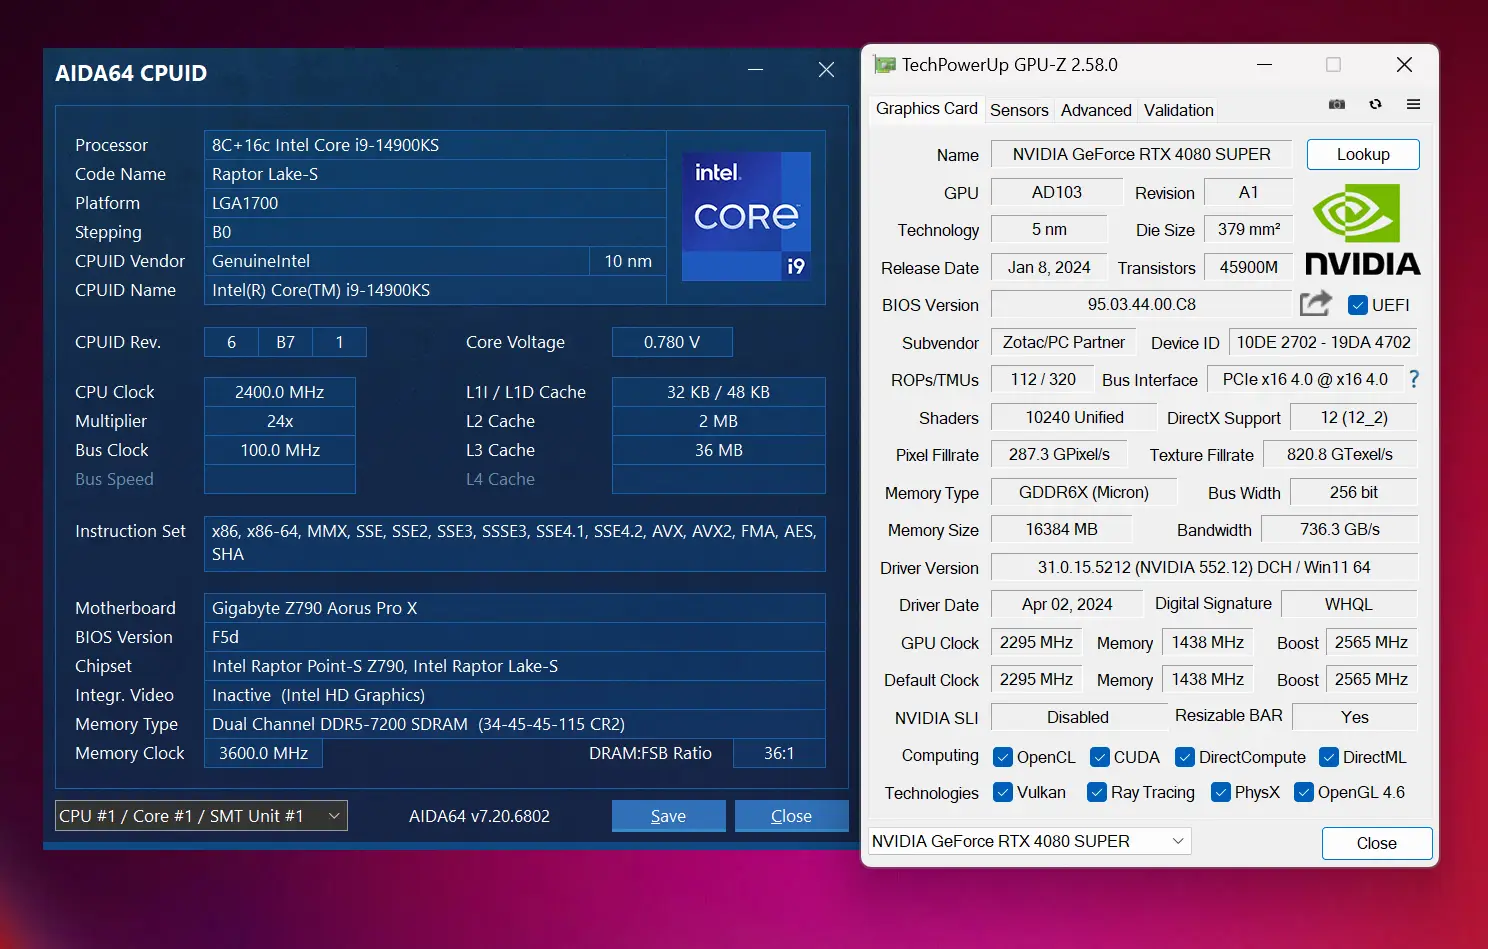This screenshot has width=1488, height=949.
Task: Click the NVIDIA logo in GPU-Z
Action: point(1363,230)
